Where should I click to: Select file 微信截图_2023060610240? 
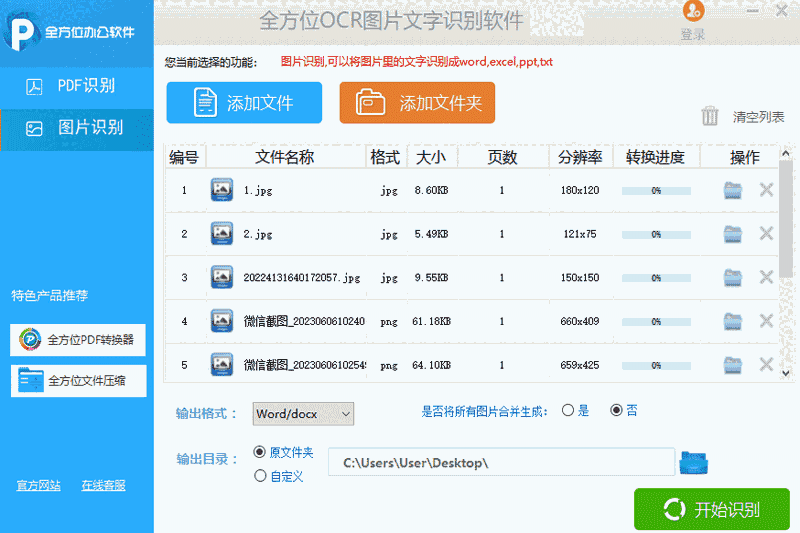coord(304,321)
